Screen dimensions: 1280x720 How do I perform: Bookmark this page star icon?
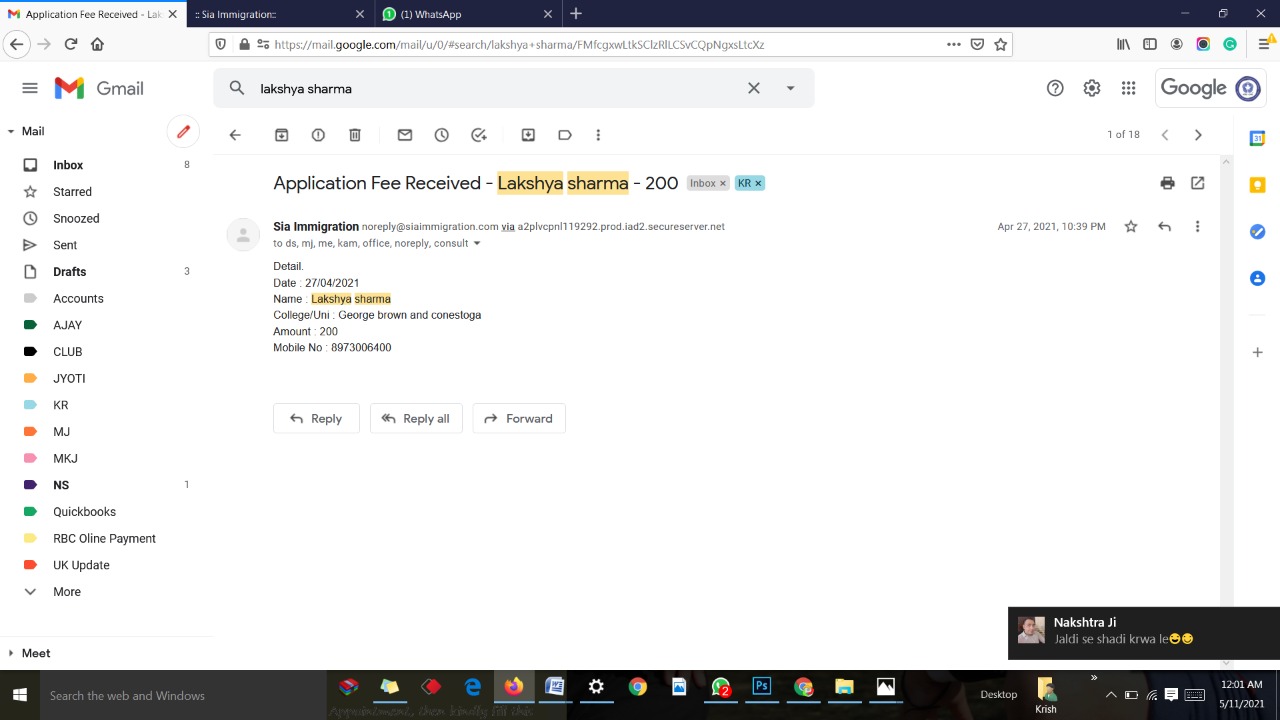point(1000,44)
